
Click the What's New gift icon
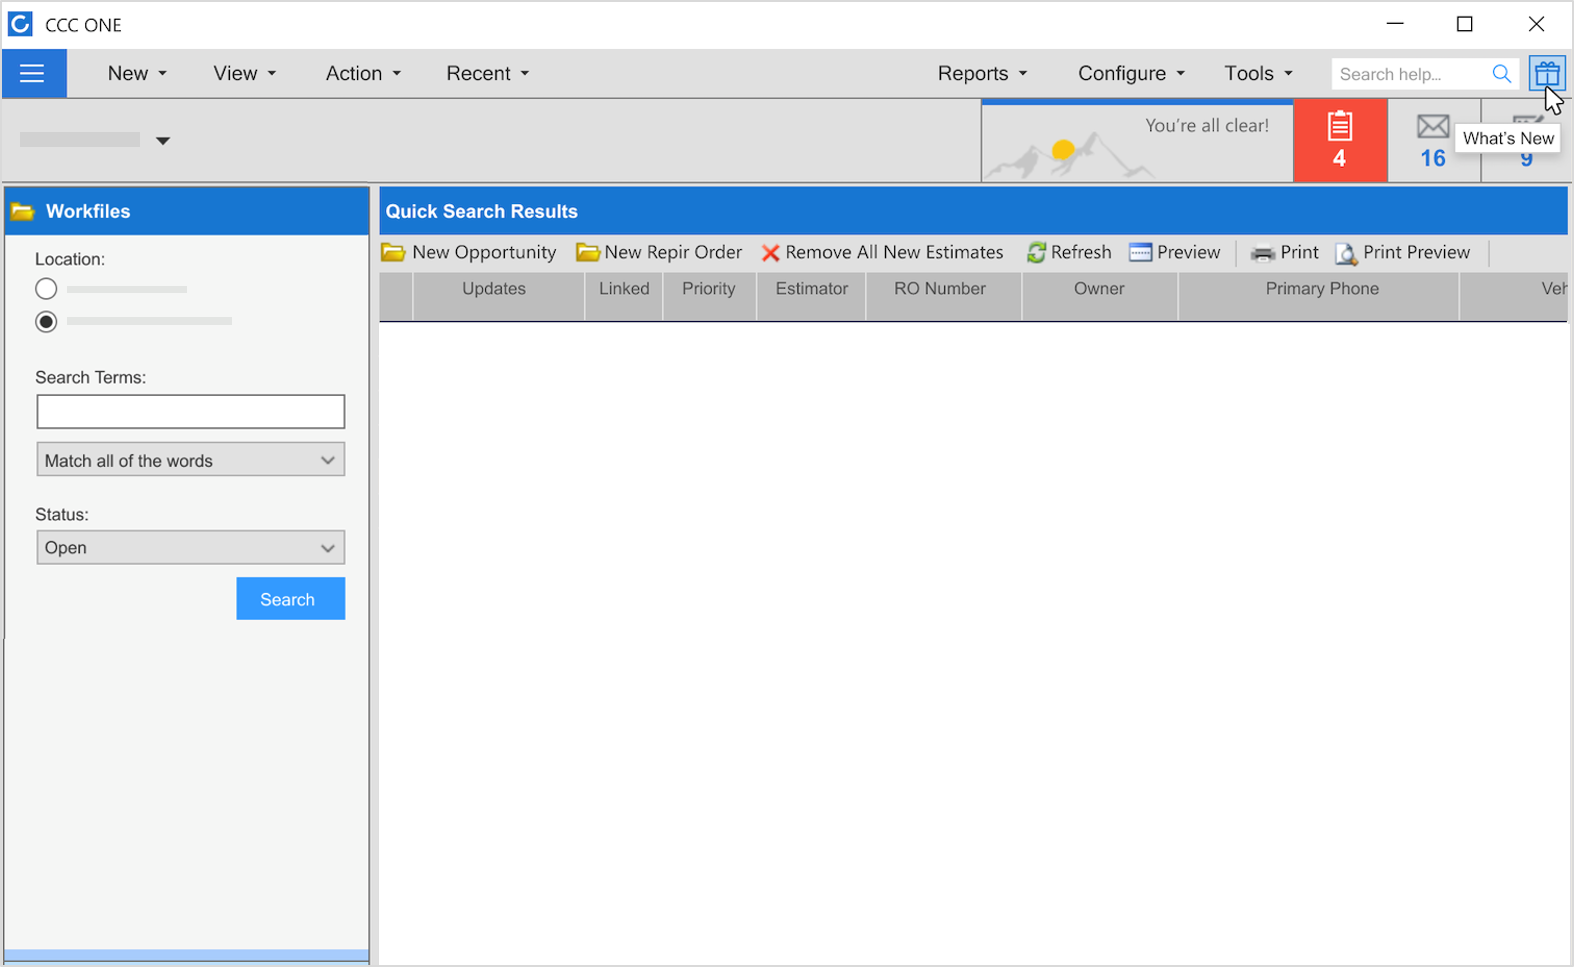(x=1546, y=73)
